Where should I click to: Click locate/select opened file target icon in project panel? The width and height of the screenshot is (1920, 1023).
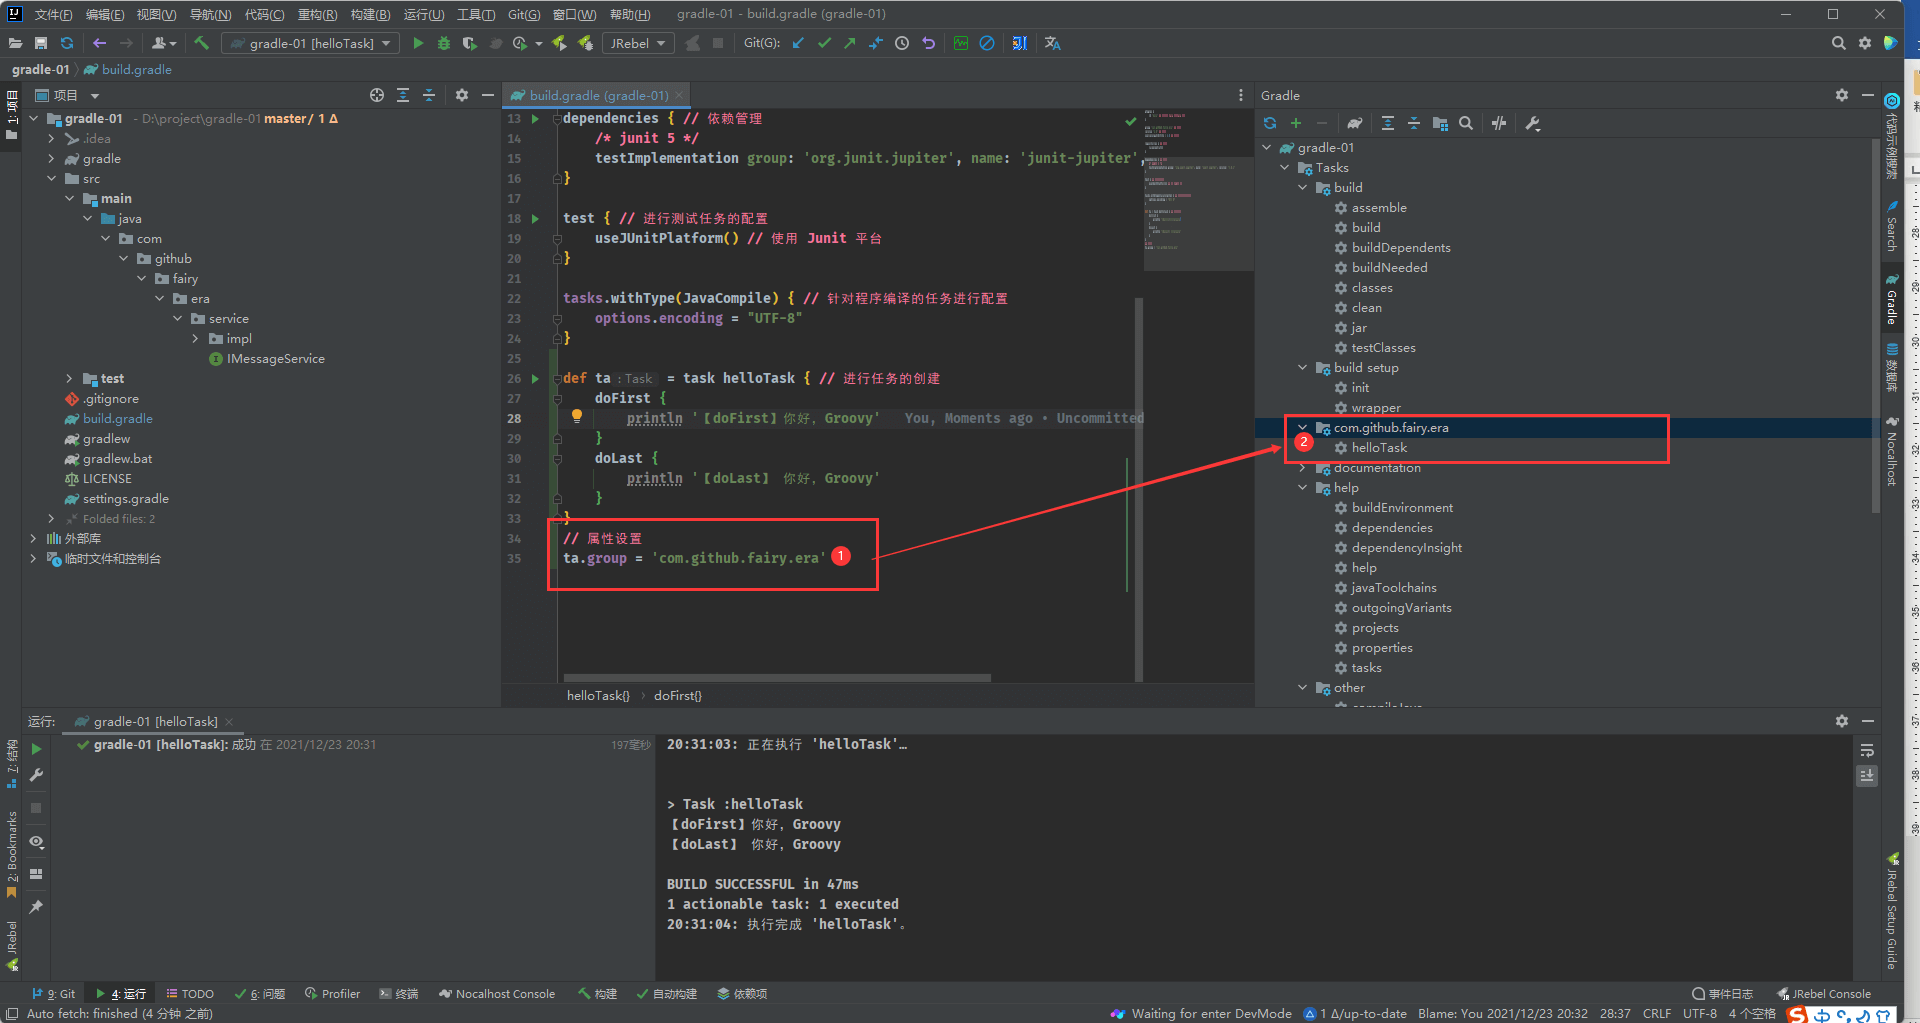coord(377,95)
